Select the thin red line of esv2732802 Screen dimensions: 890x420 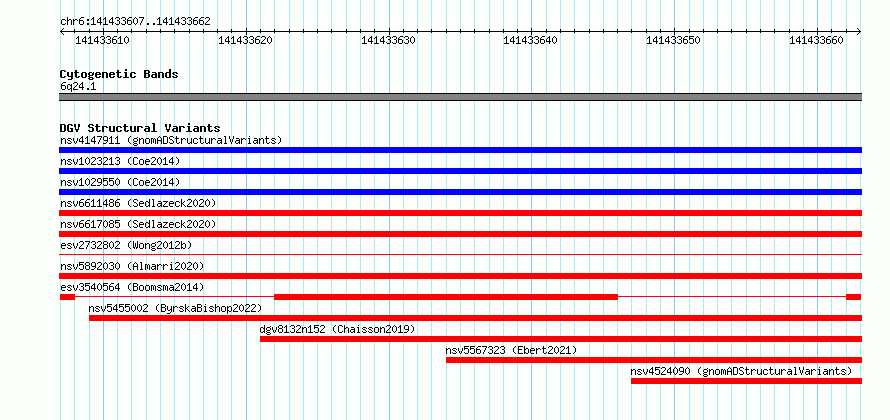click(x=460, y=255)
